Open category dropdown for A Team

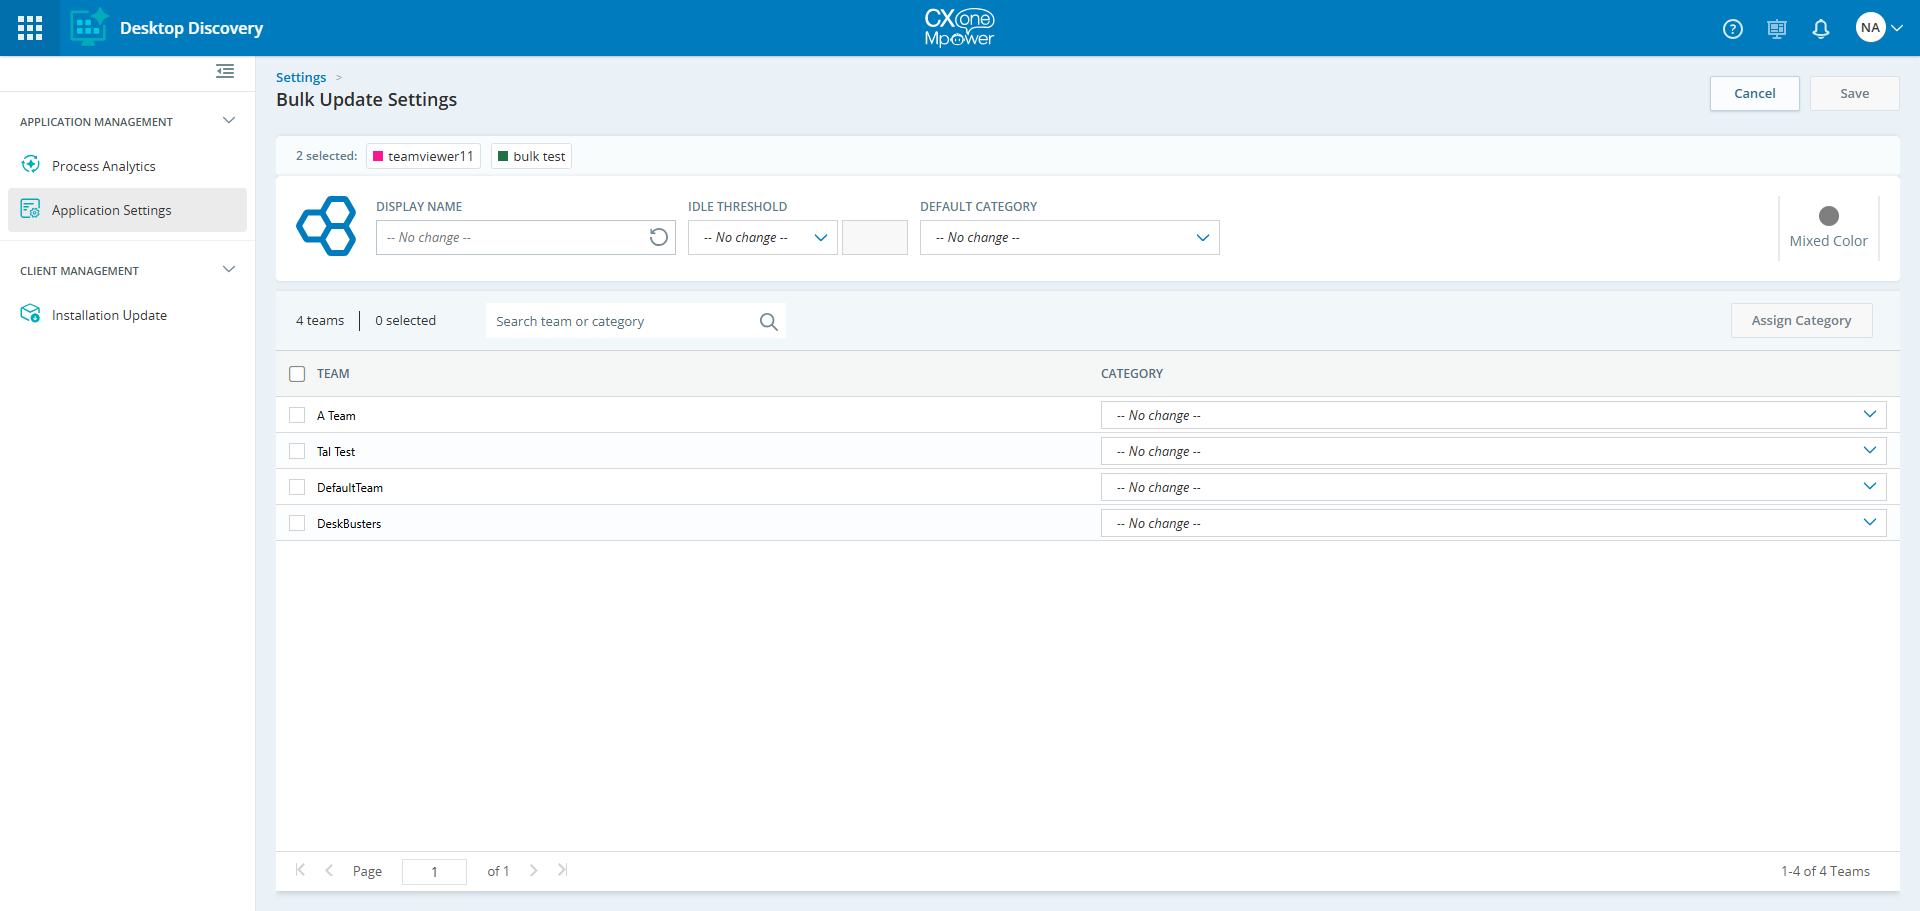pos(1494,415)
